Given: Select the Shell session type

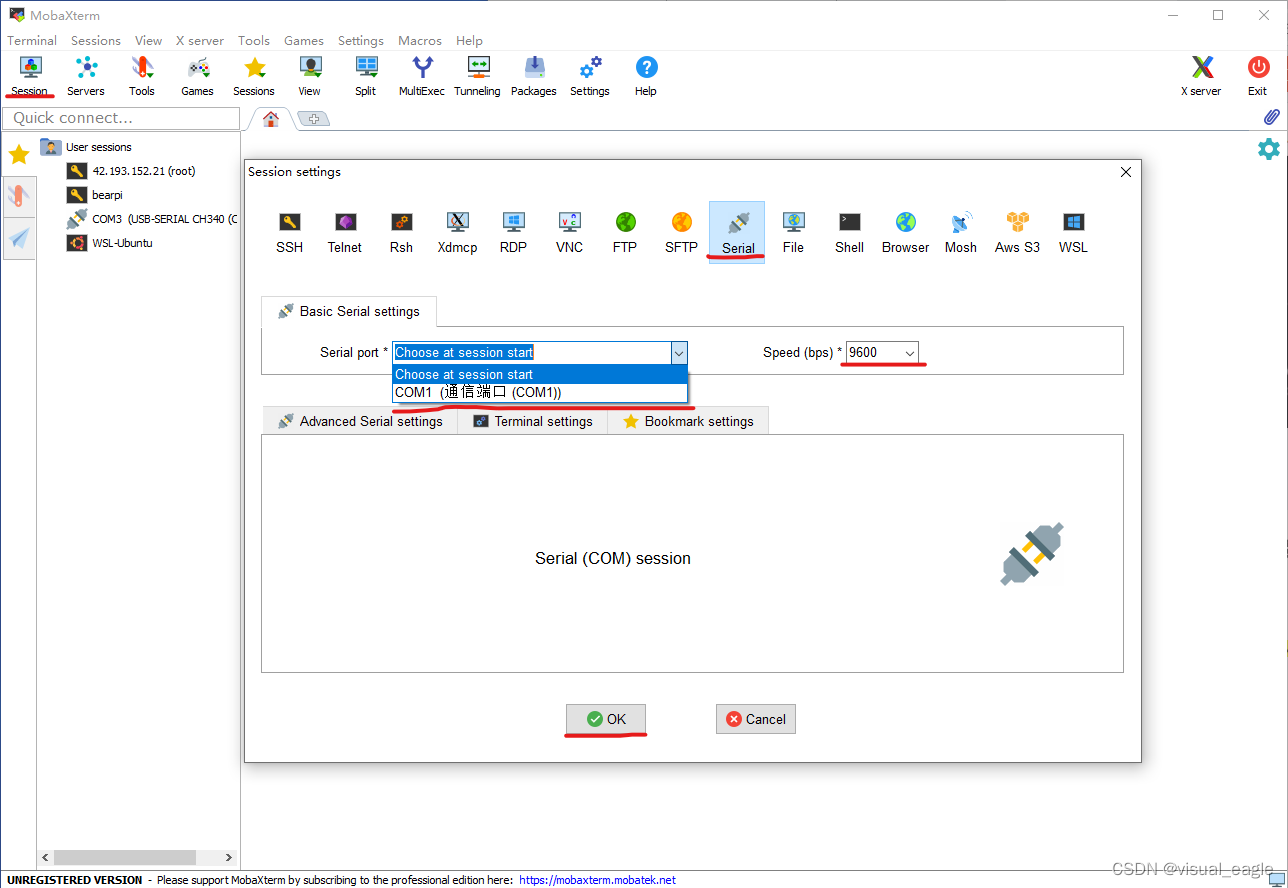Looking at the screenshot, I should pos(850,233).
